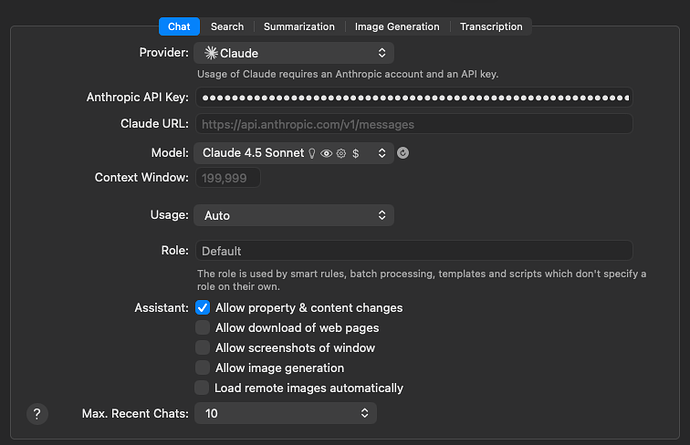Focus the Claude URL text field
The image size is (690, 445).
click(x=414, y=124)
